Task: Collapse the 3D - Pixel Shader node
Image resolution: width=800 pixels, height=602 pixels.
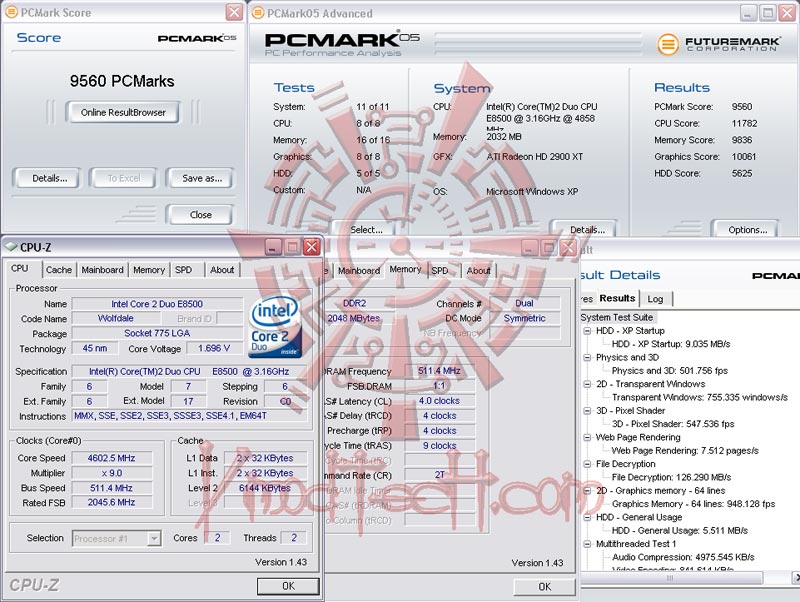Action: (x=587, y=411)
